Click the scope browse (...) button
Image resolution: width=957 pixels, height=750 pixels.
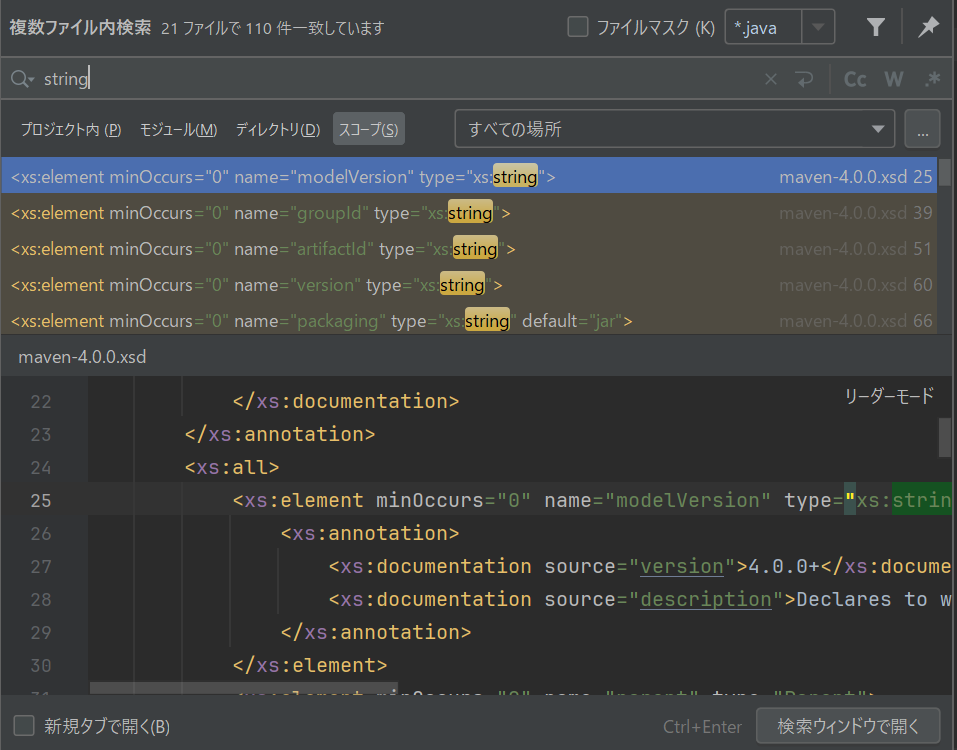[922, 129]
